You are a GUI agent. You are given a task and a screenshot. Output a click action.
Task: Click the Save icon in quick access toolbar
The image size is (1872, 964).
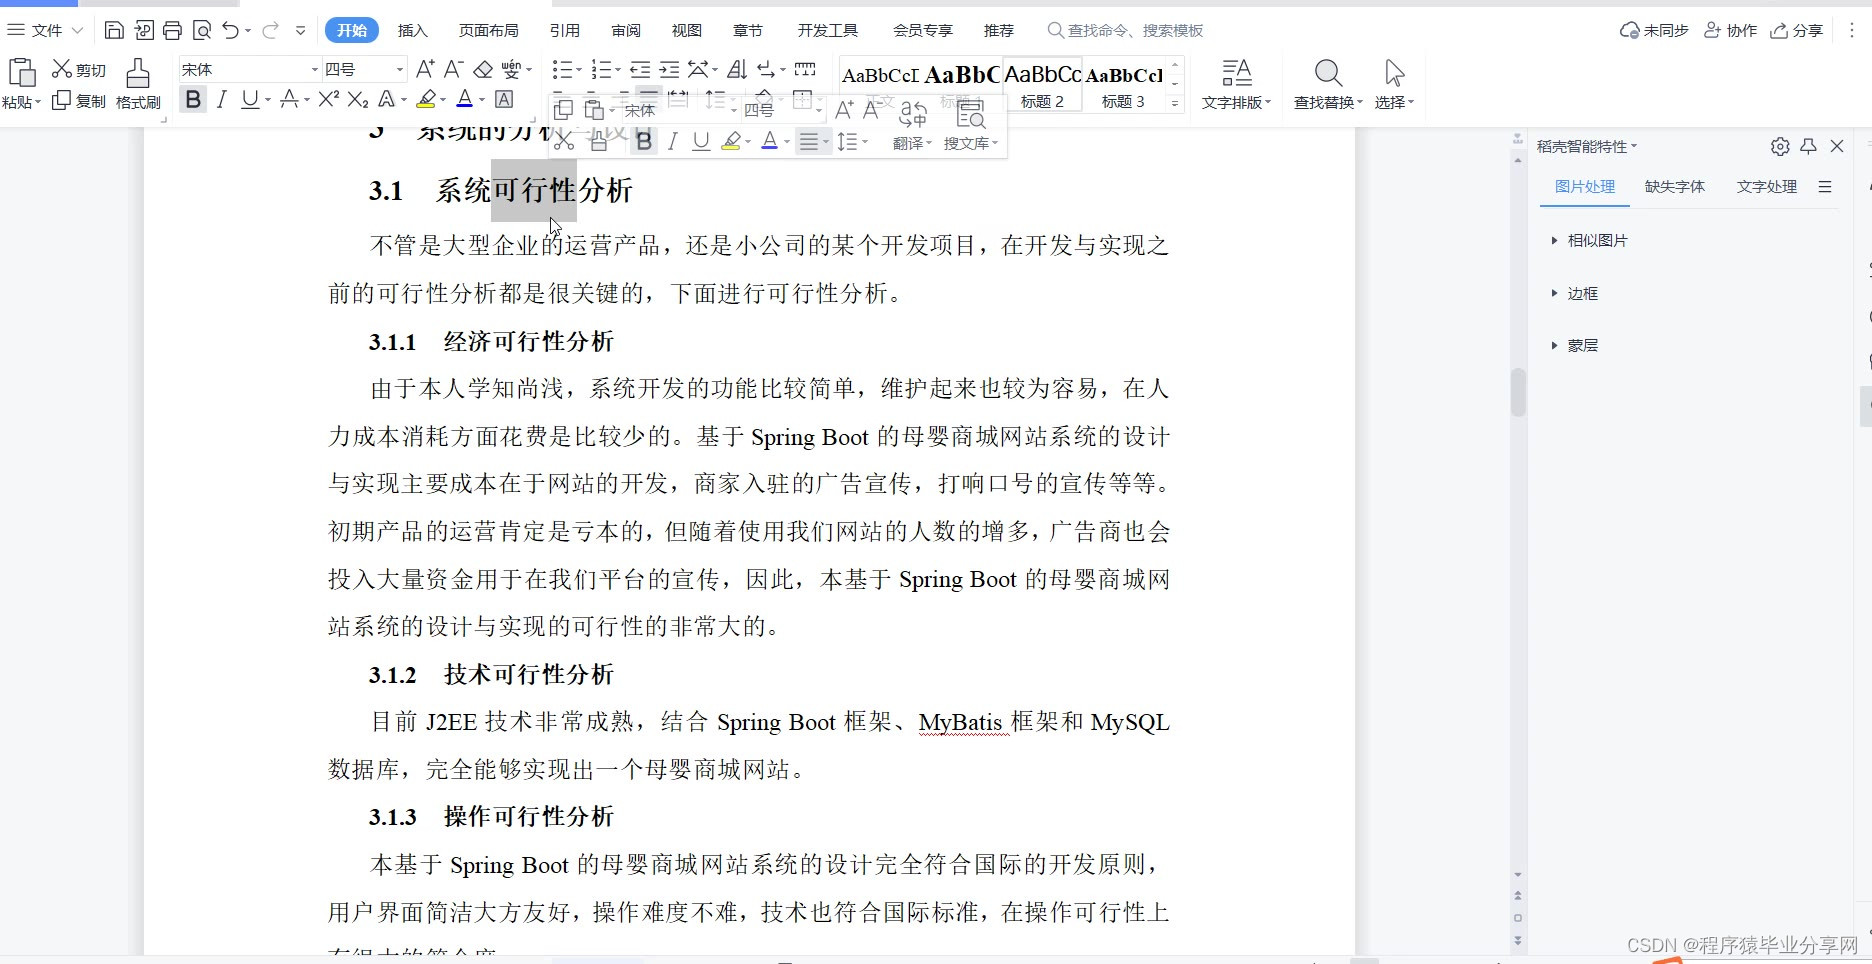pyautogui.click(x=114, y=30)
